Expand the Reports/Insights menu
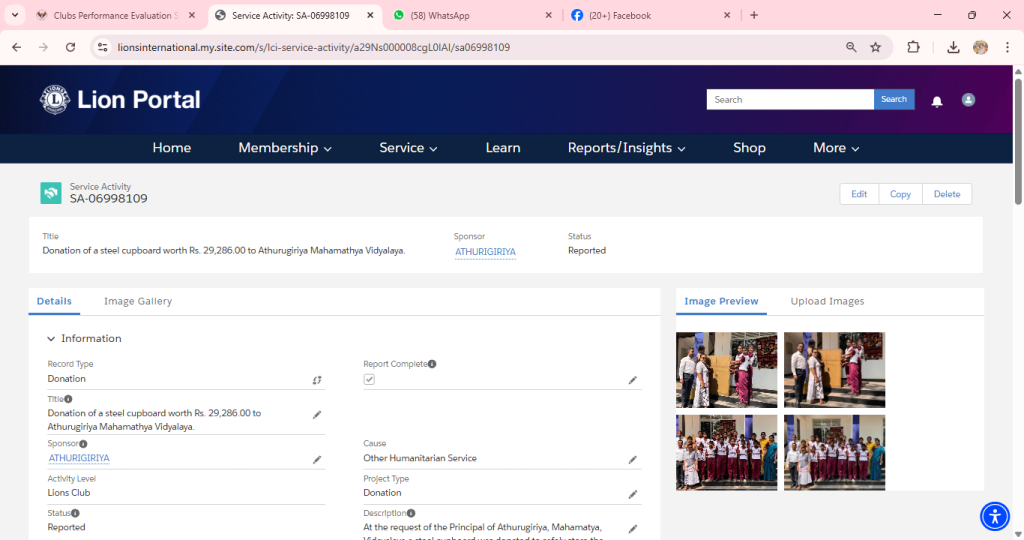 tap(626, 148)
